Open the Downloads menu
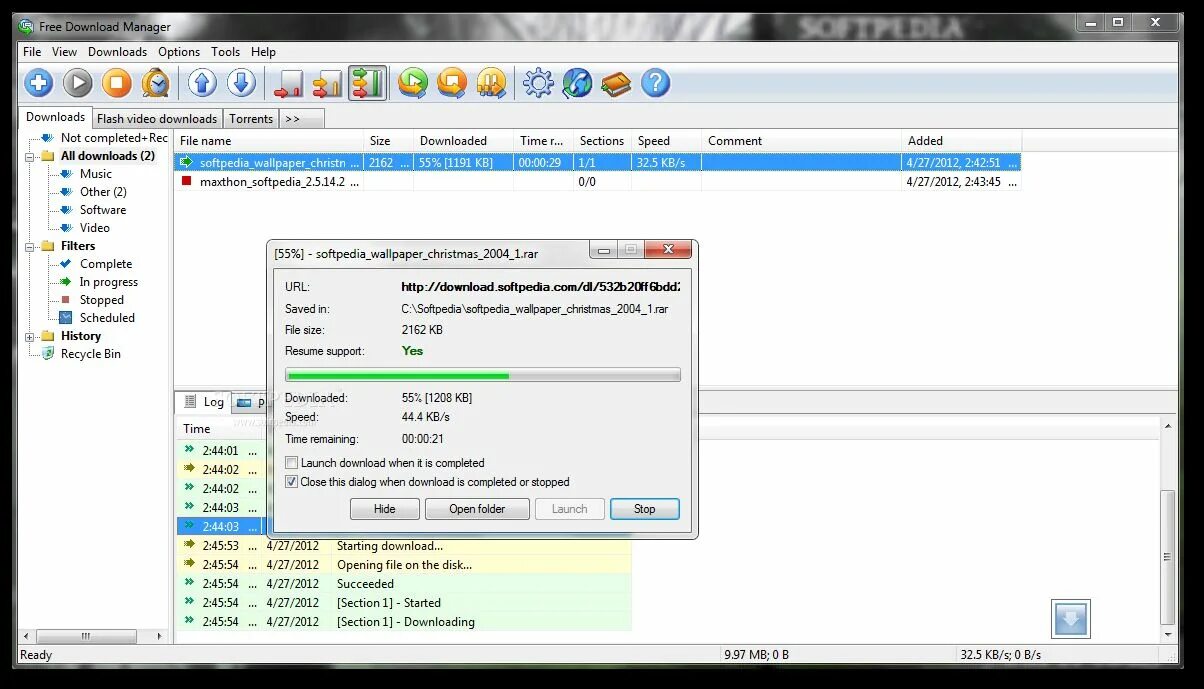 coord(117,52)
